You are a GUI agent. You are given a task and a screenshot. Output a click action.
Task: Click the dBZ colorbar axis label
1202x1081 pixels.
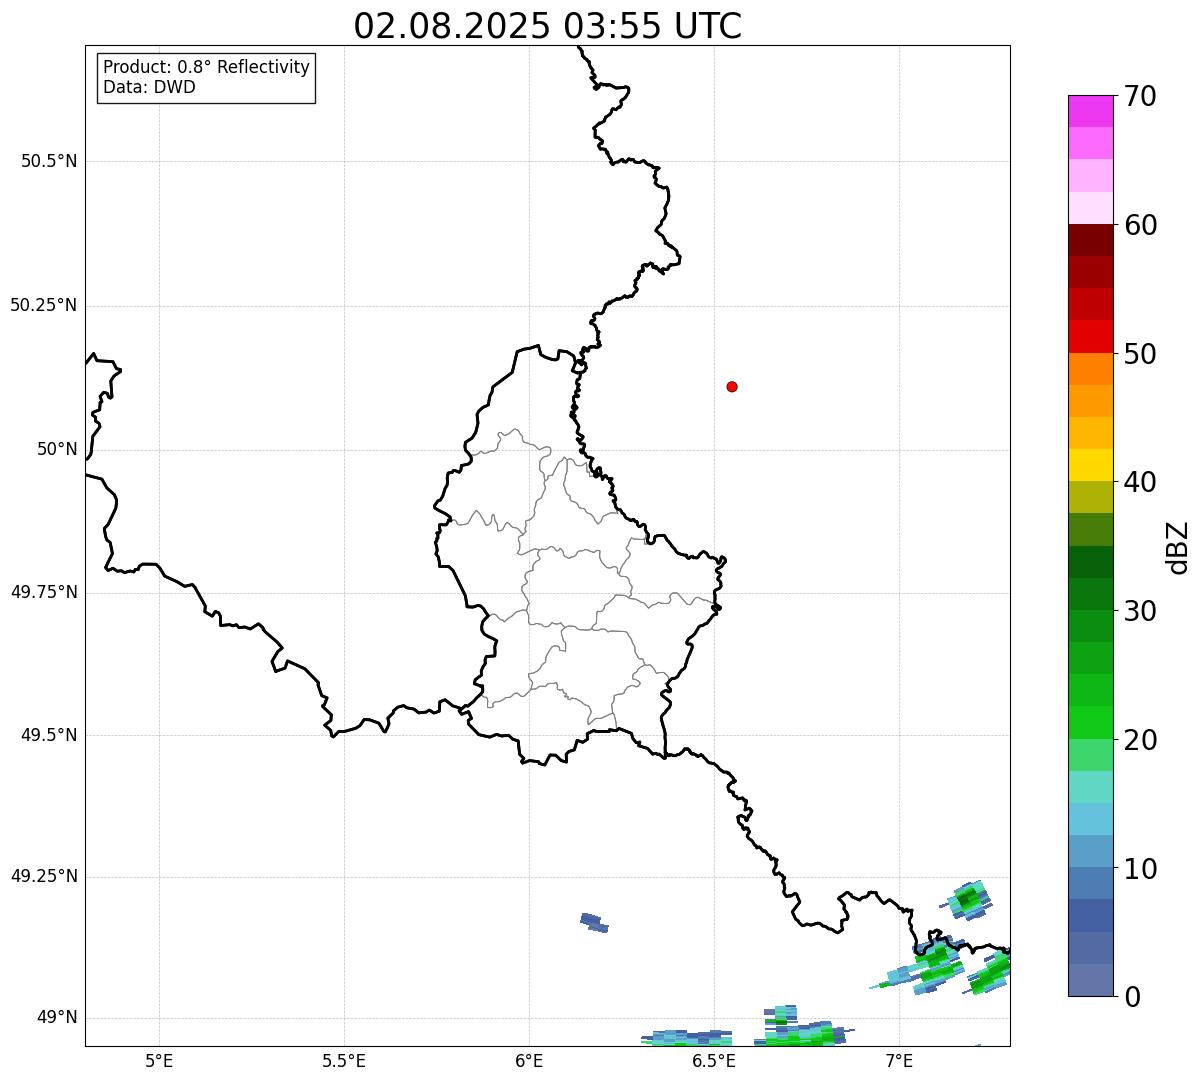tap(1180, 546)
